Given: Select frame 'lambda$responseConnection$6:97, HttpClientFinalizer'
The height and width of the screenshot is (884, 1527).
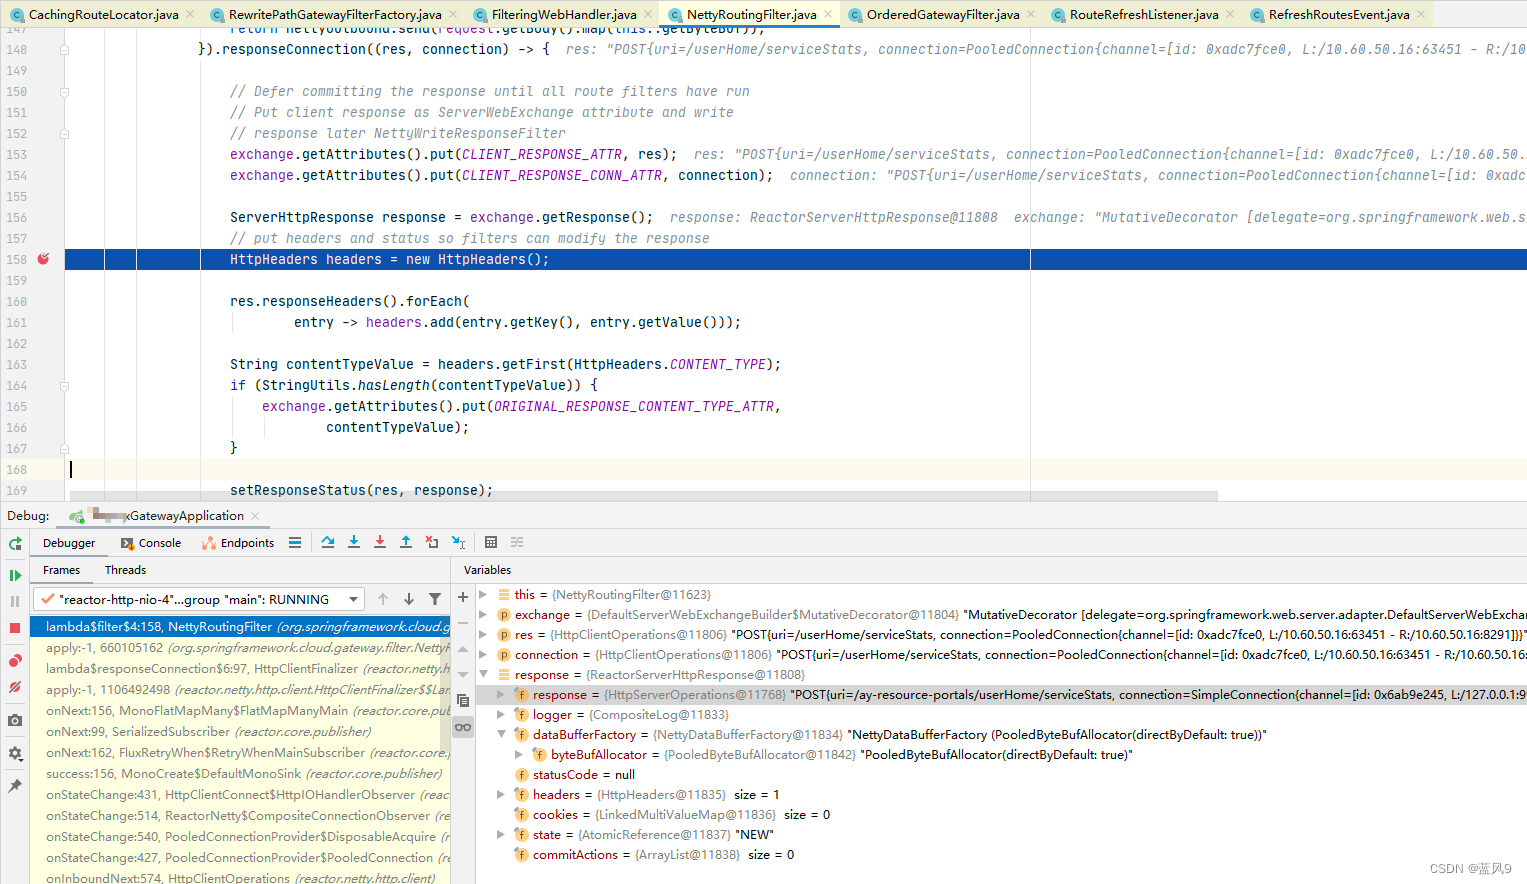Looking at the screenshot, I should (240, 669).
